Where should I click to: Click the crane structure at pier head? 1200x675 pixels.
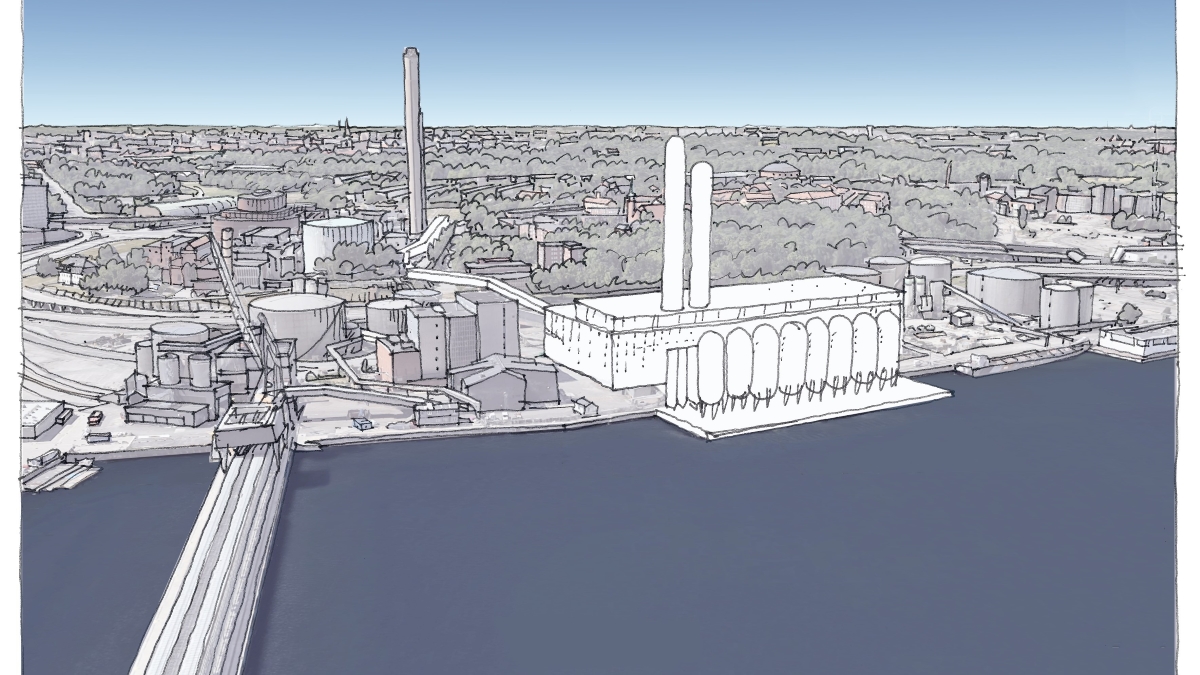[x=250, y=425]
